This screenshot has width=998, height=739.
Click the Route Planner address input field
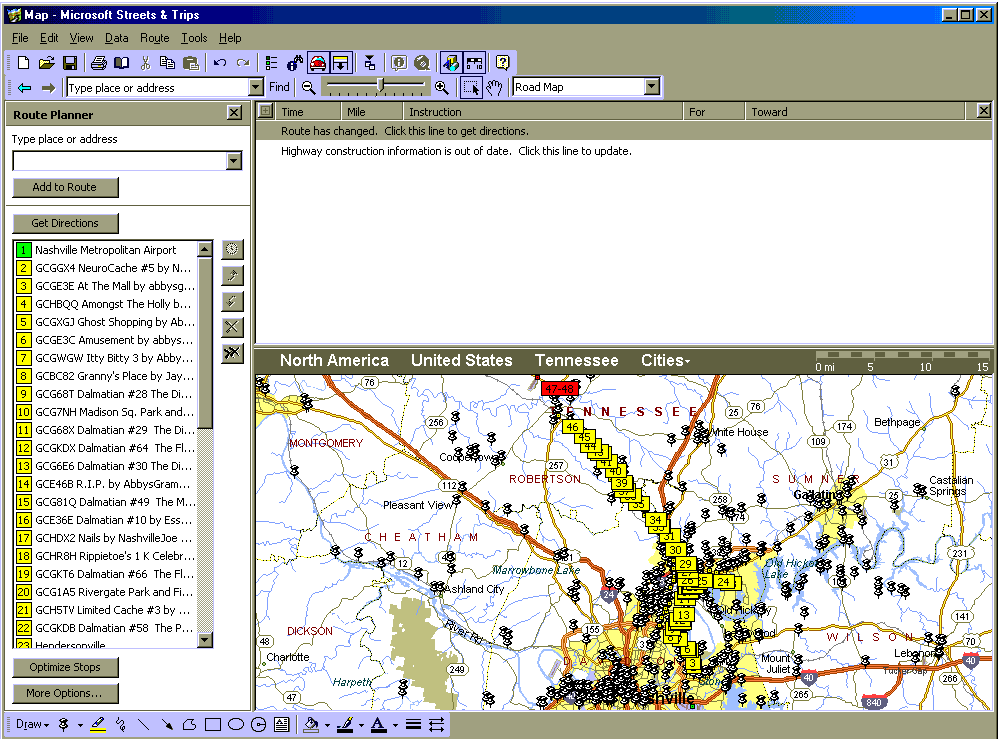(x=120, y=161)
